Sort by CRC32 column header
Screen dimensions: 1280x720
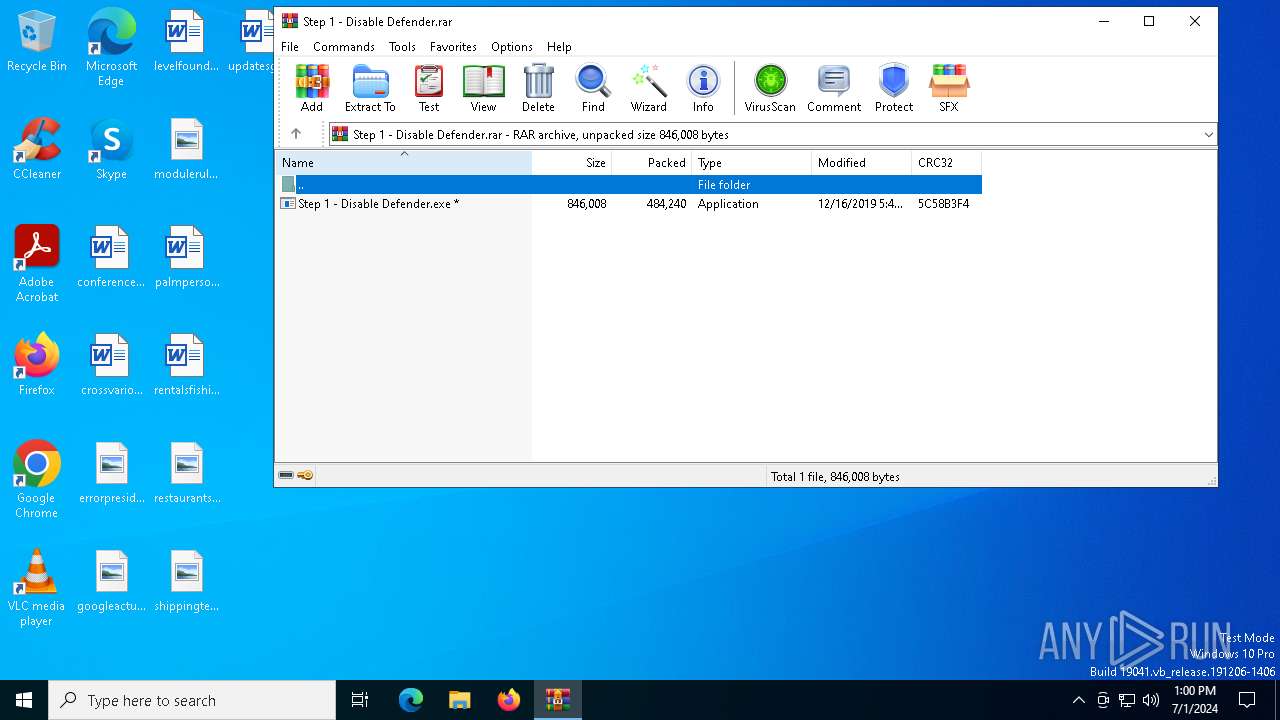click(947, 162)
